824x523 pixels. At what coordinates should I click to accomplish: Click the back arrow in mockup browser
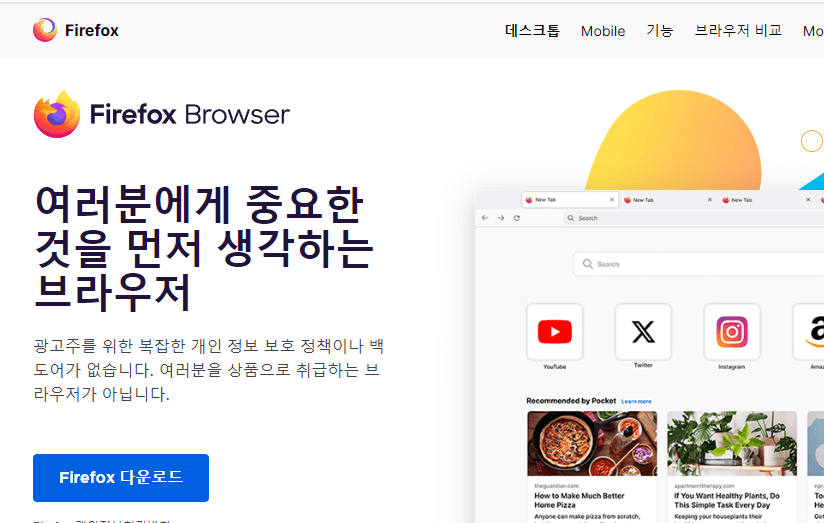tap(485, 218)
